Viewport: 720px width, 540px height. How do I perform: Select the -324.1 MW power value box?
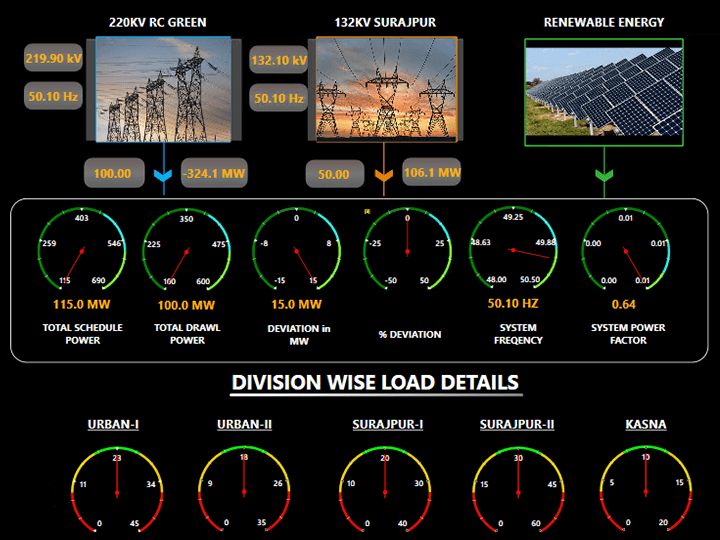tap(214, 173)
